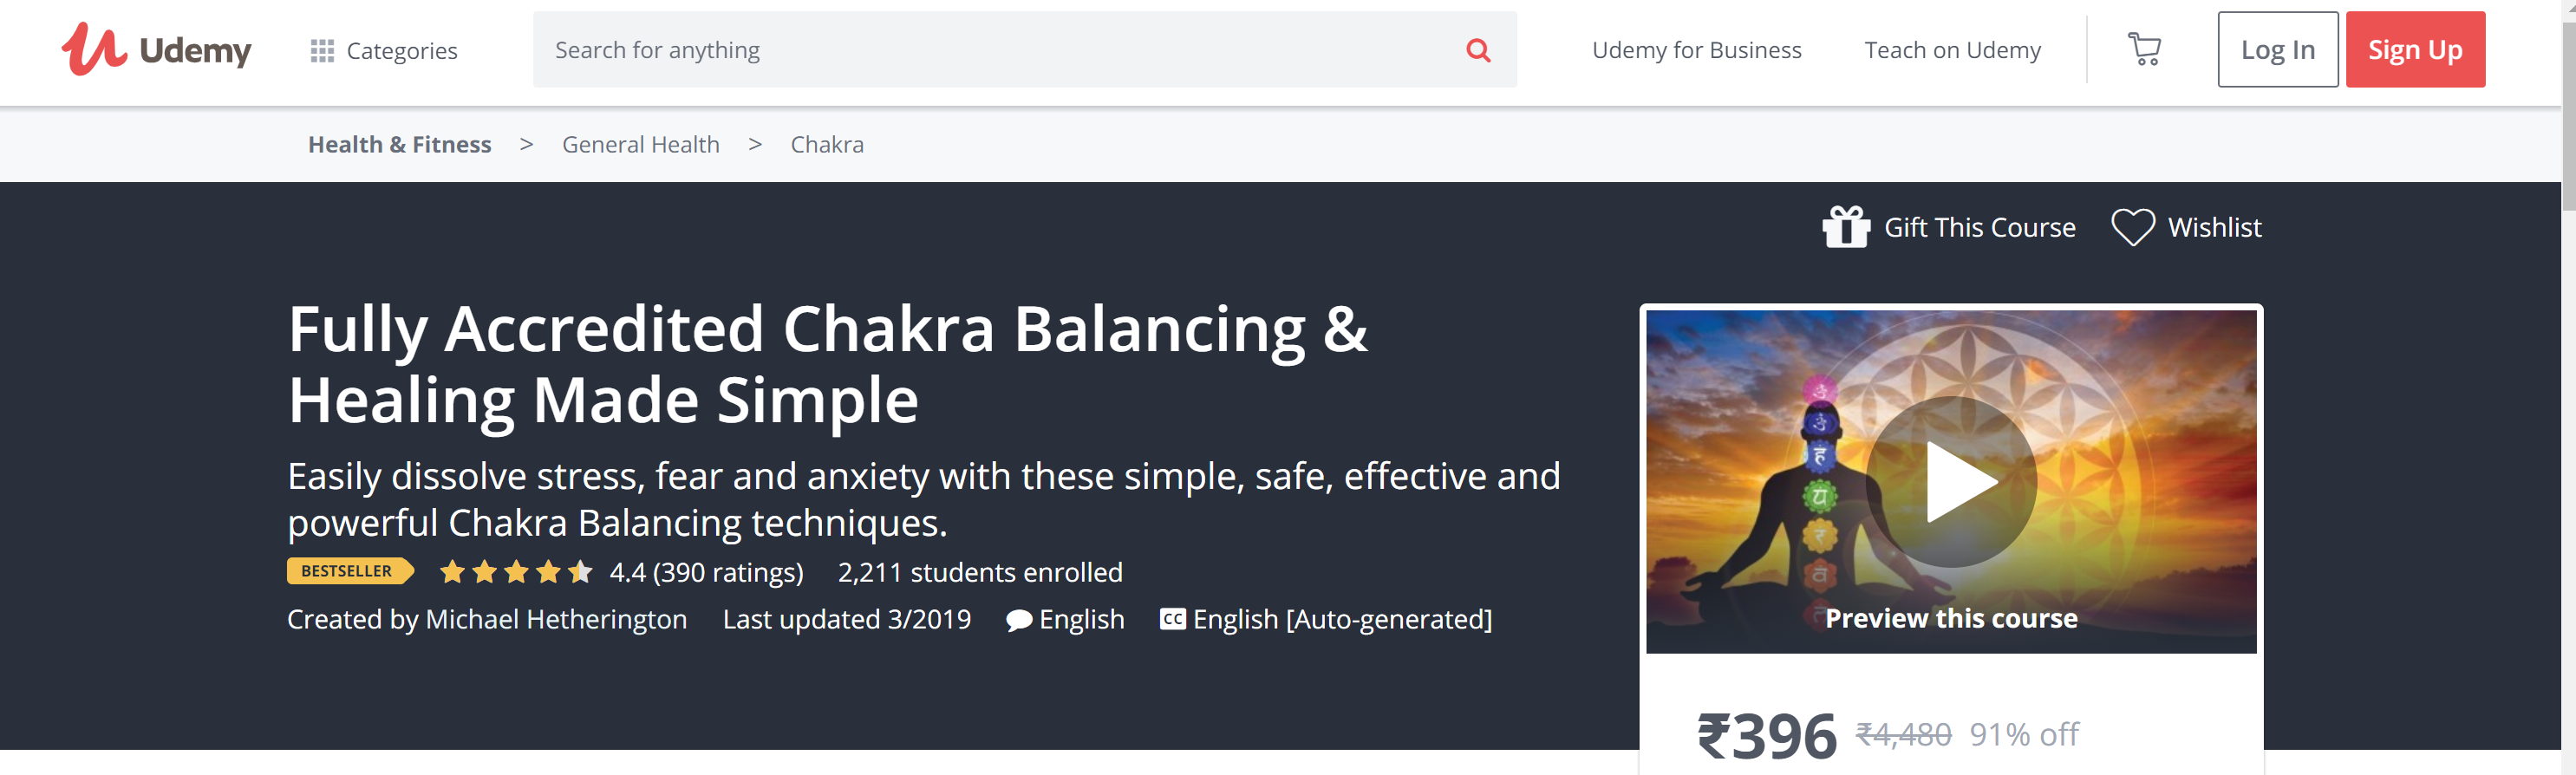Open Teach on Udemy link
2576x775 pixels.
1952,50
